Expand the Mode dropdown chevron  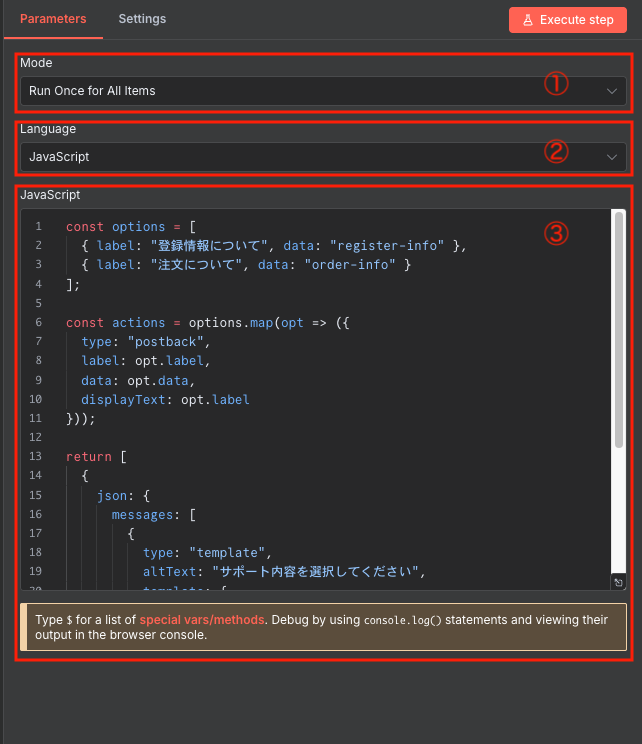click(x=612, y=91)
